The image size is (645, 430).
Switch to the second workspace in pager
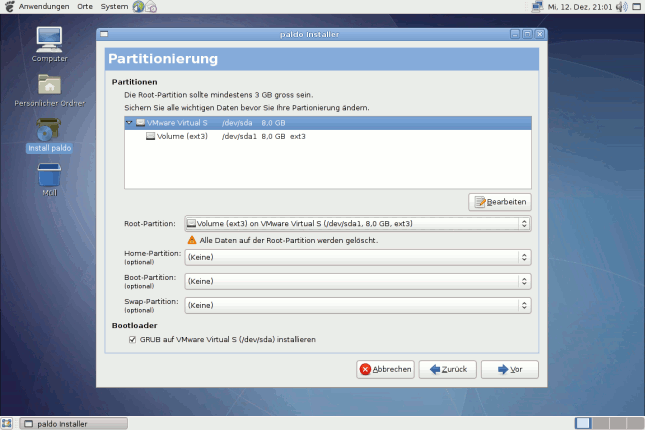pos(601,423)
